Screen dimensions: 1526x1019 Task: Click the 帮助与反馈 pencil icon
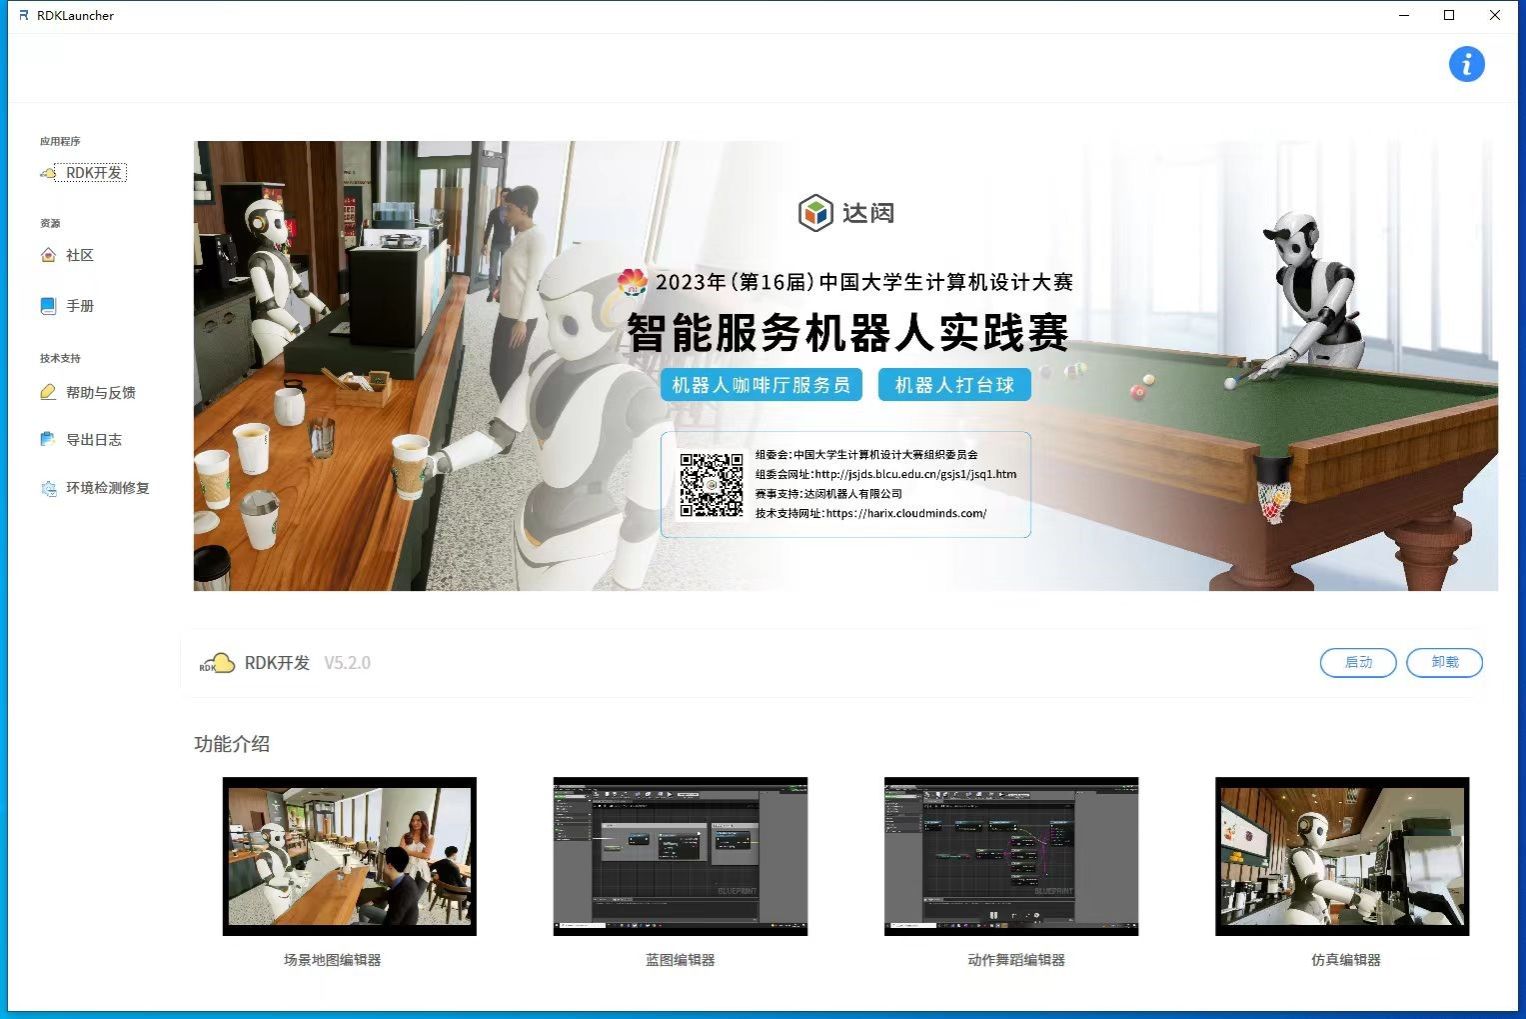pos(48,392)
